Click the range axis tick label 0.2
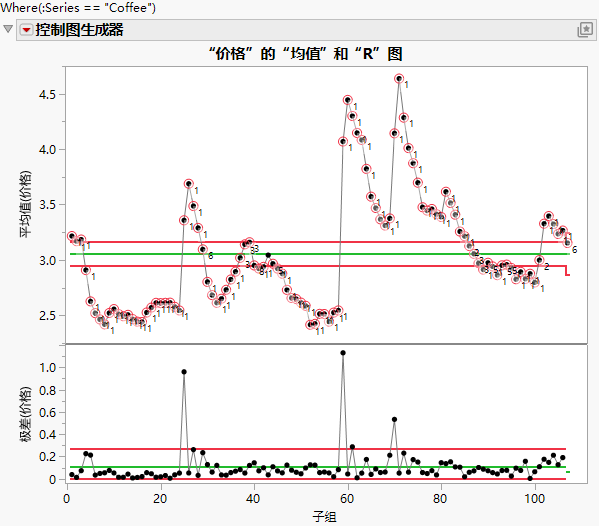599x526 pixels. click(x=47, y=457)
